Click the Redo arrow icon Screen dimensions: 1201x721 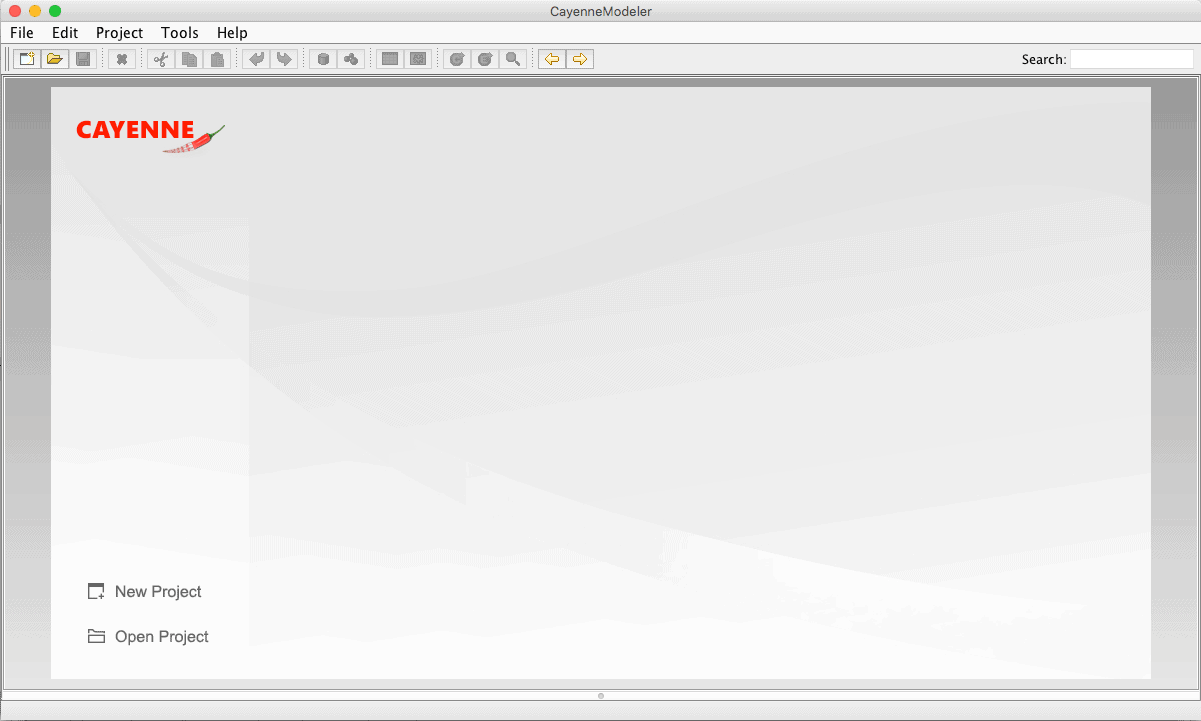[284, 59]
